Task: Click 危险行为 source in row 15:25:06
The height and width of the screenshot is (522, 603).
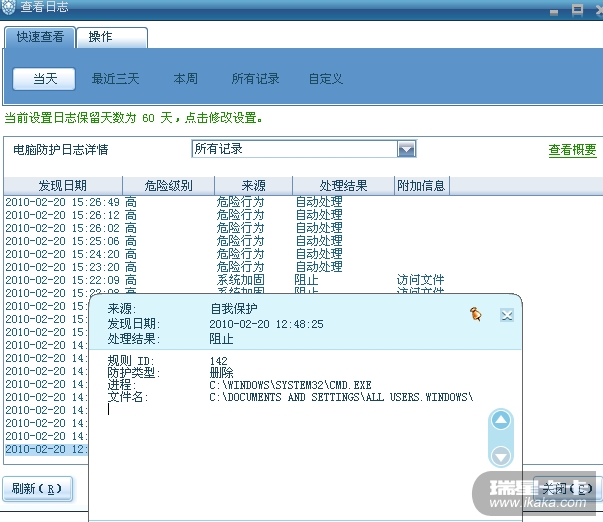Action: point(241,241)
